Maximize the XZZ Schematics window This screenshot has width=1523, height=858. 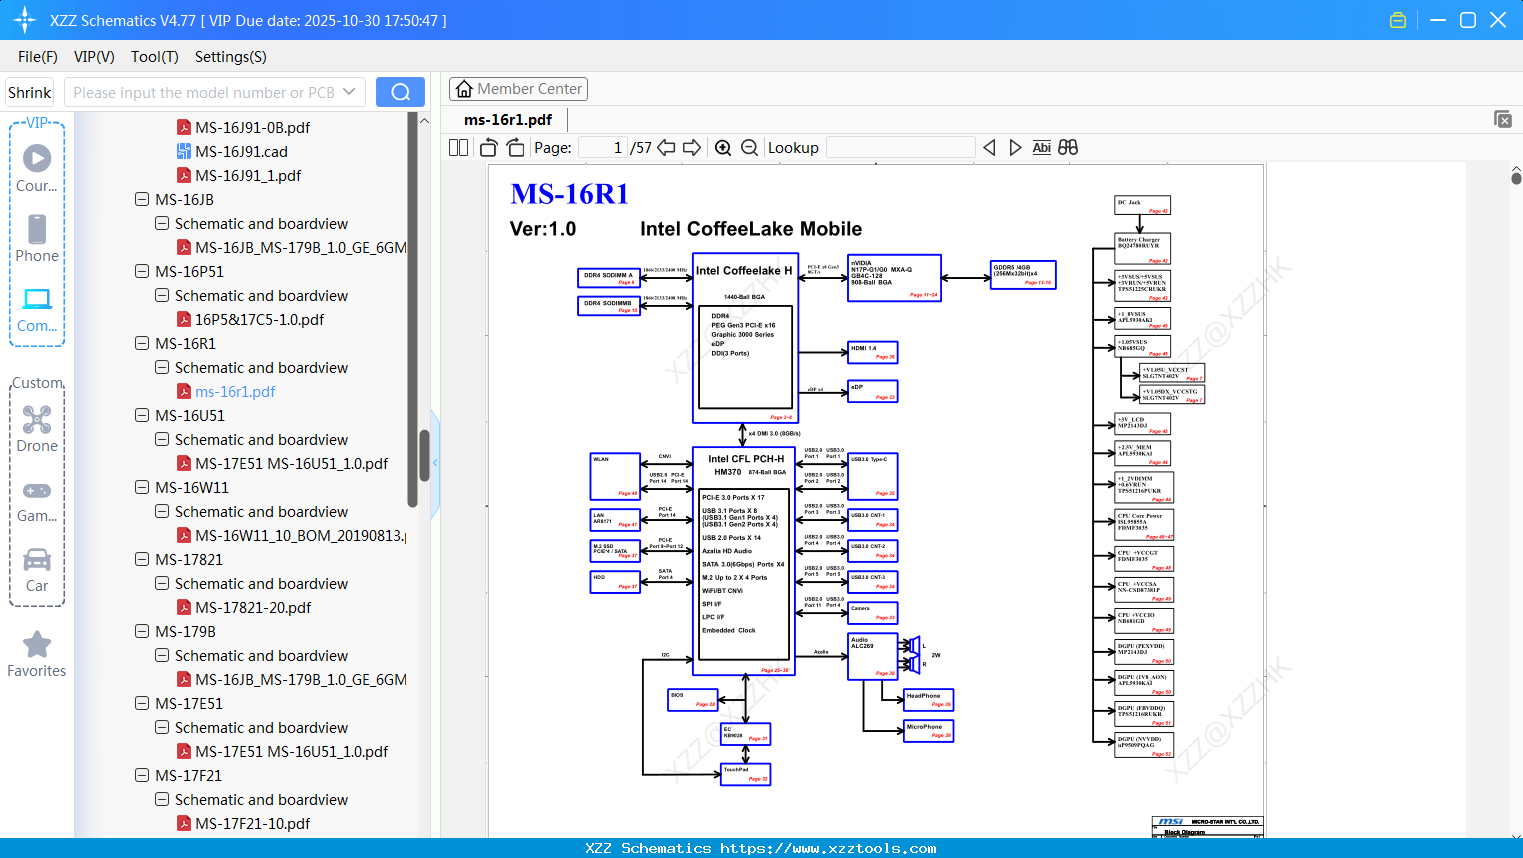[1468, 20]
